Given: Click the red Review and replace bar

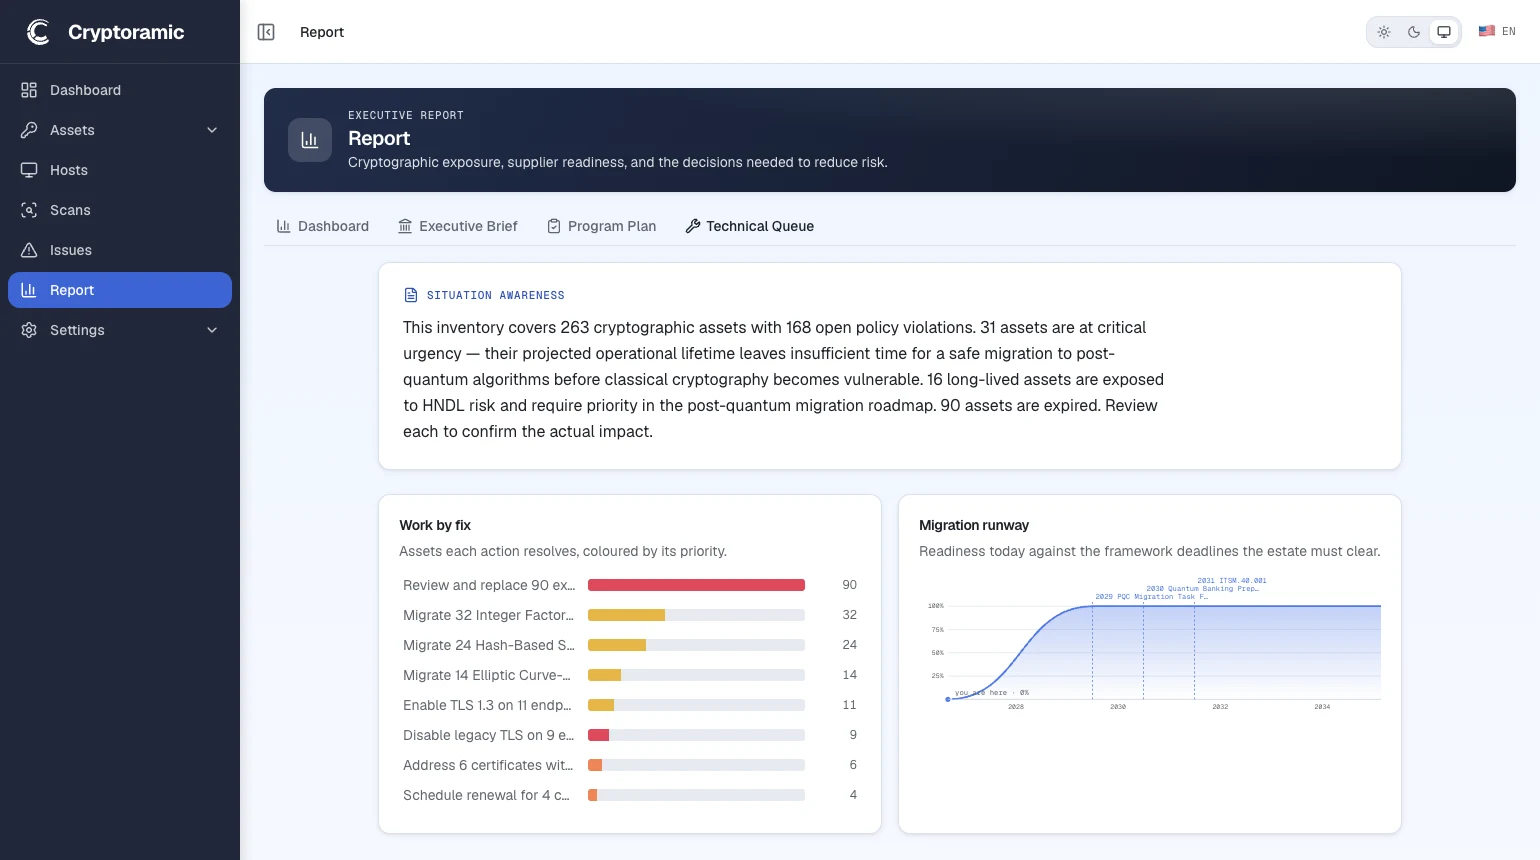Looking at the screenshot, I should tap(696, 585).
